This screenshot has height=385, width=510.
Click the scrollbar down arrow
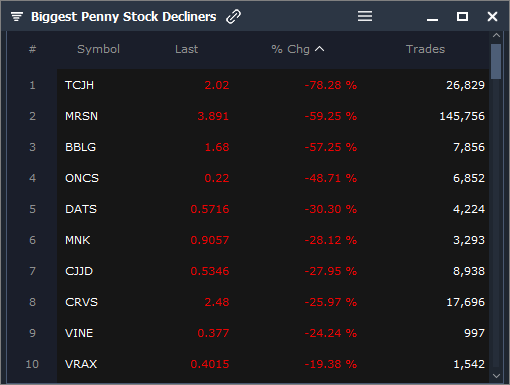tap(496, 376)
